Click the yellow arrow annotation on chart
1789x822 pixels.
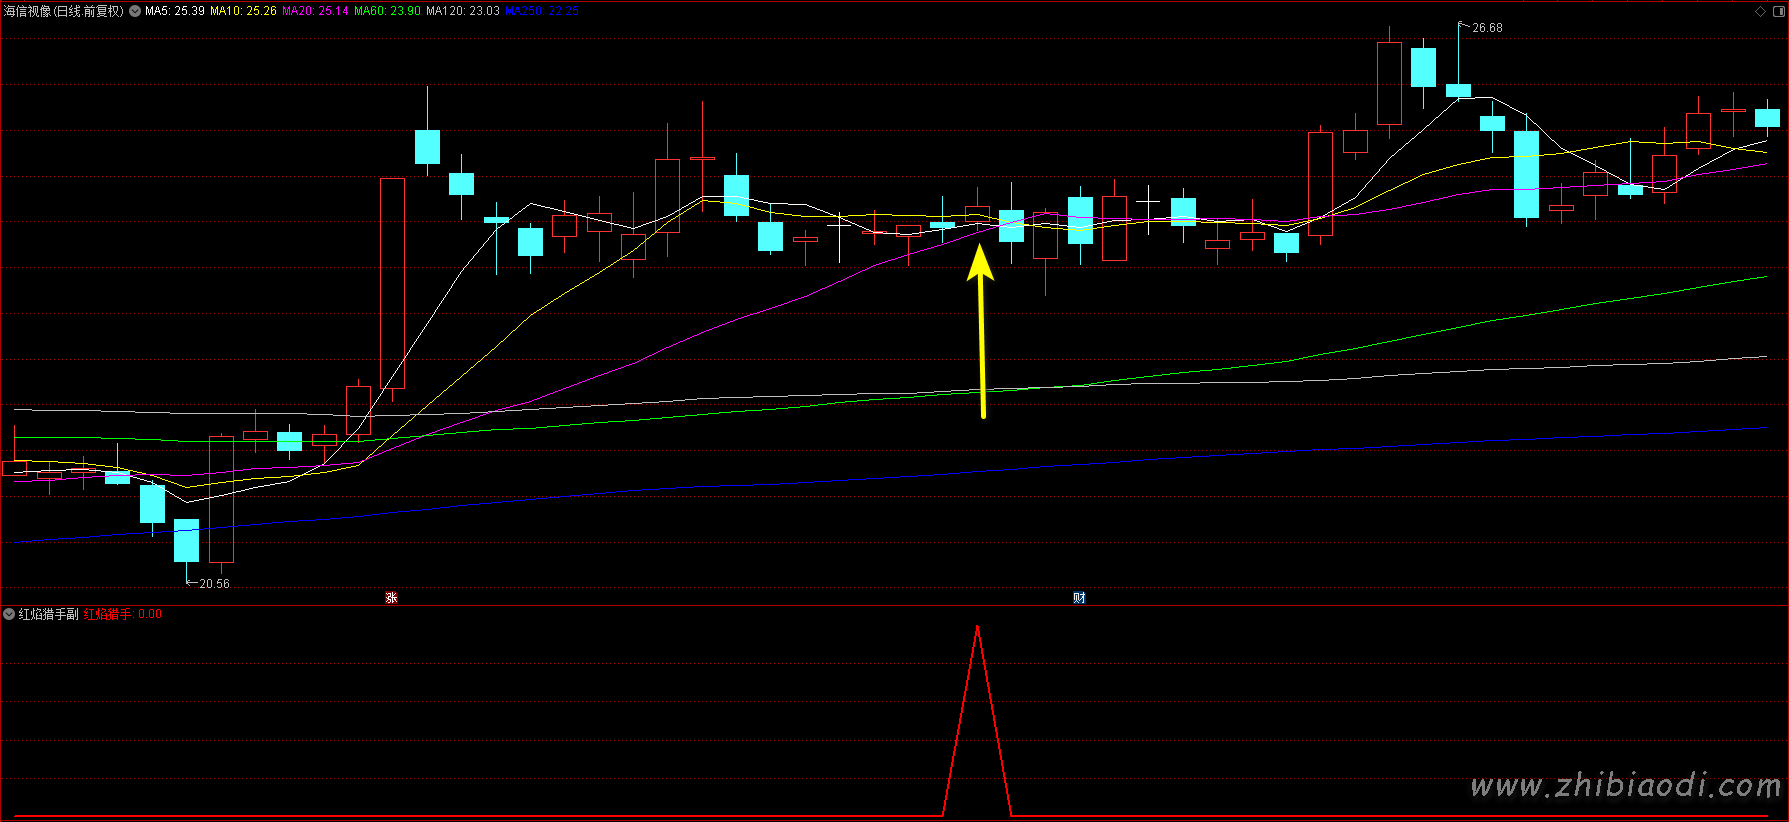[981, 330]
